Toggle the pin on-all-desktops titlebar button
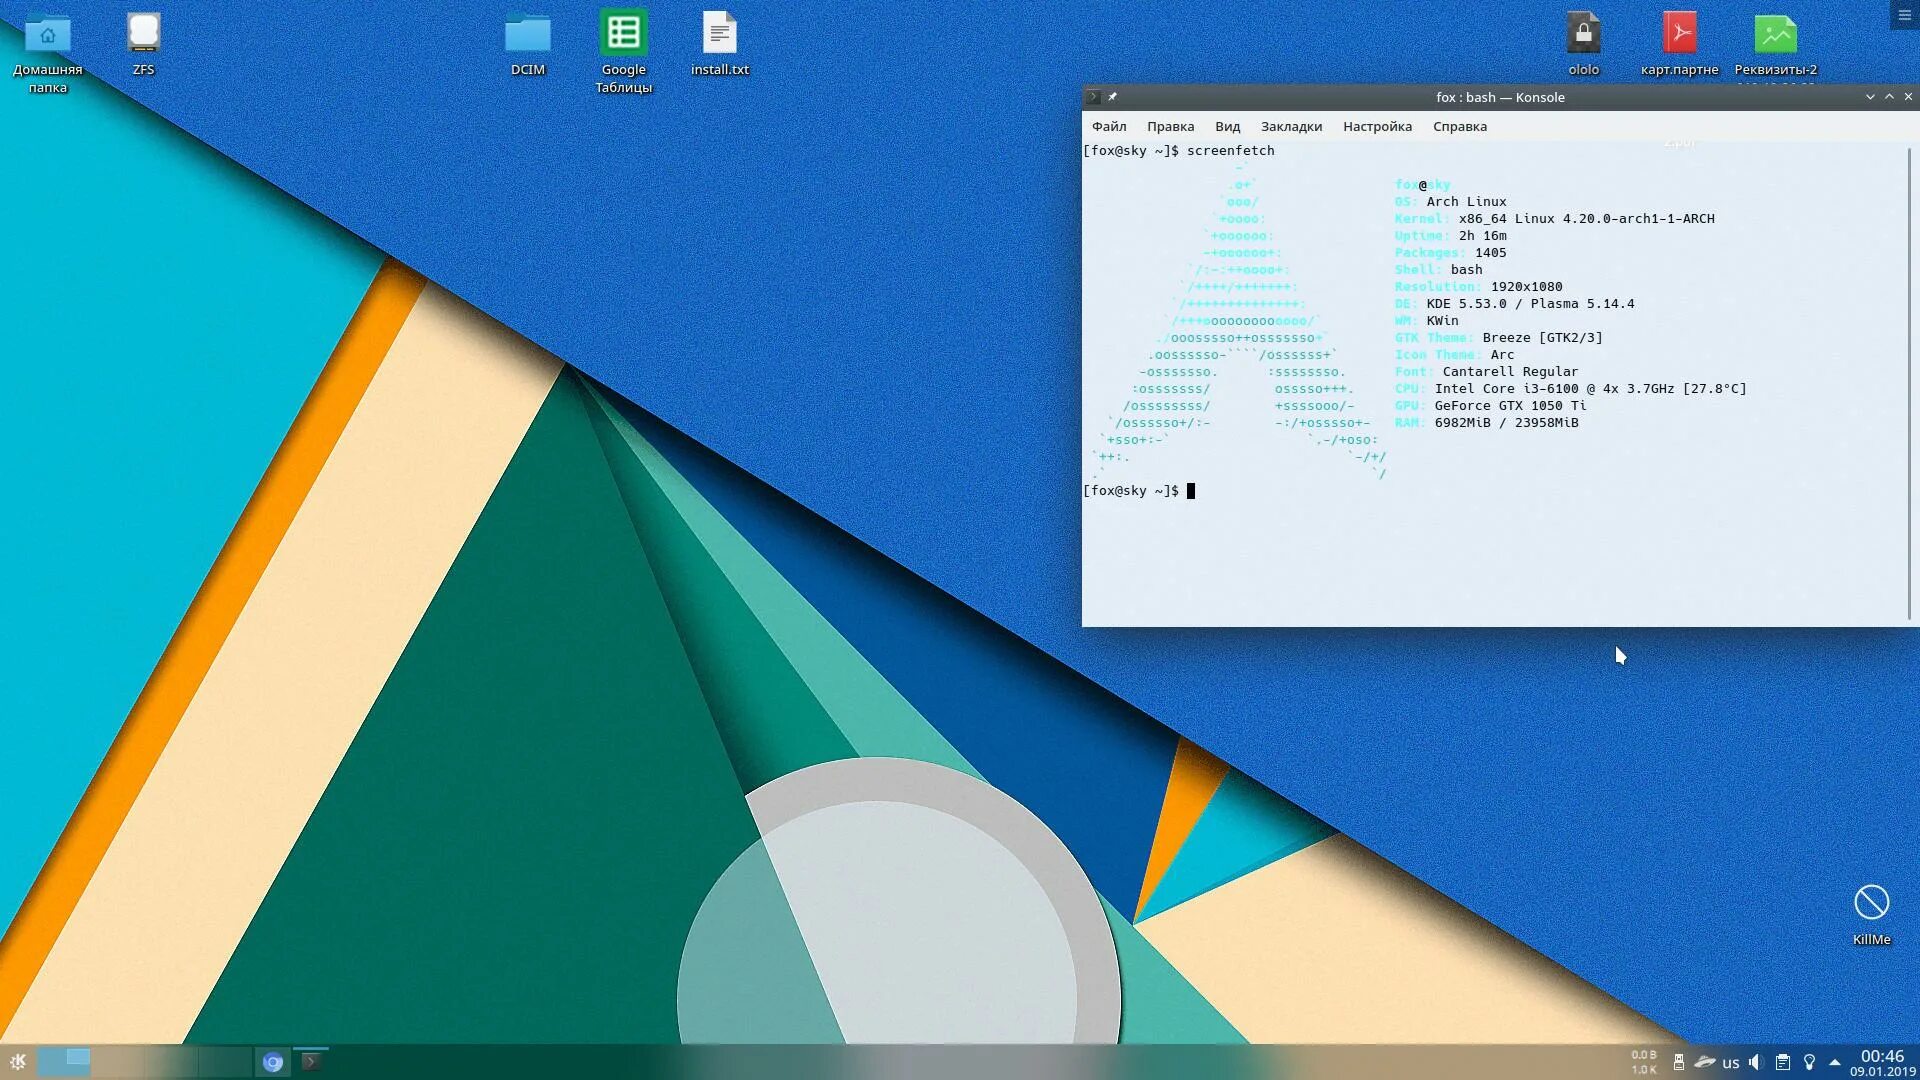The image size is (1920, 1080). tap(1112, 97)
